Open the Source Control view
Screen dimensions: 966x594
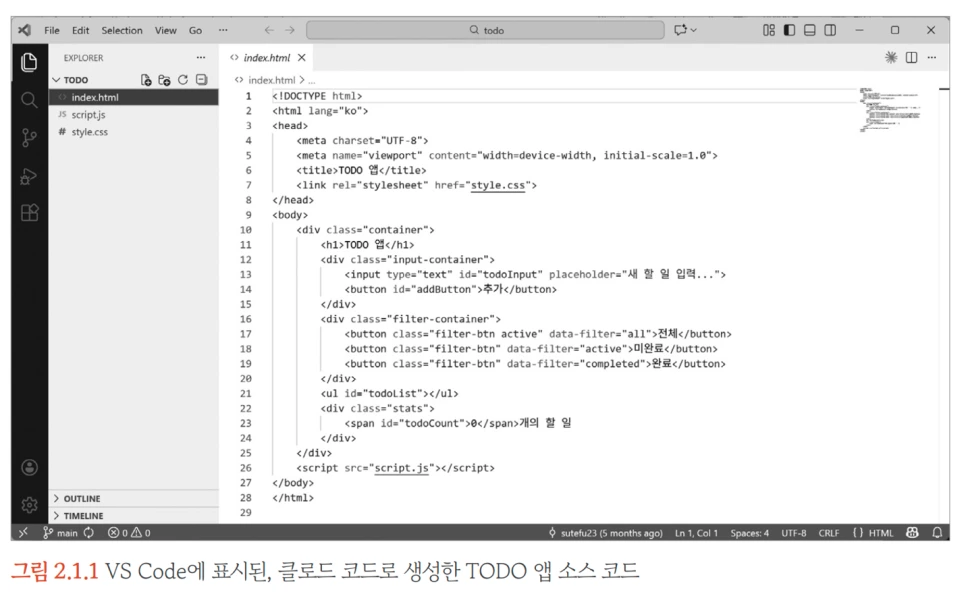[x=28, y=137]
